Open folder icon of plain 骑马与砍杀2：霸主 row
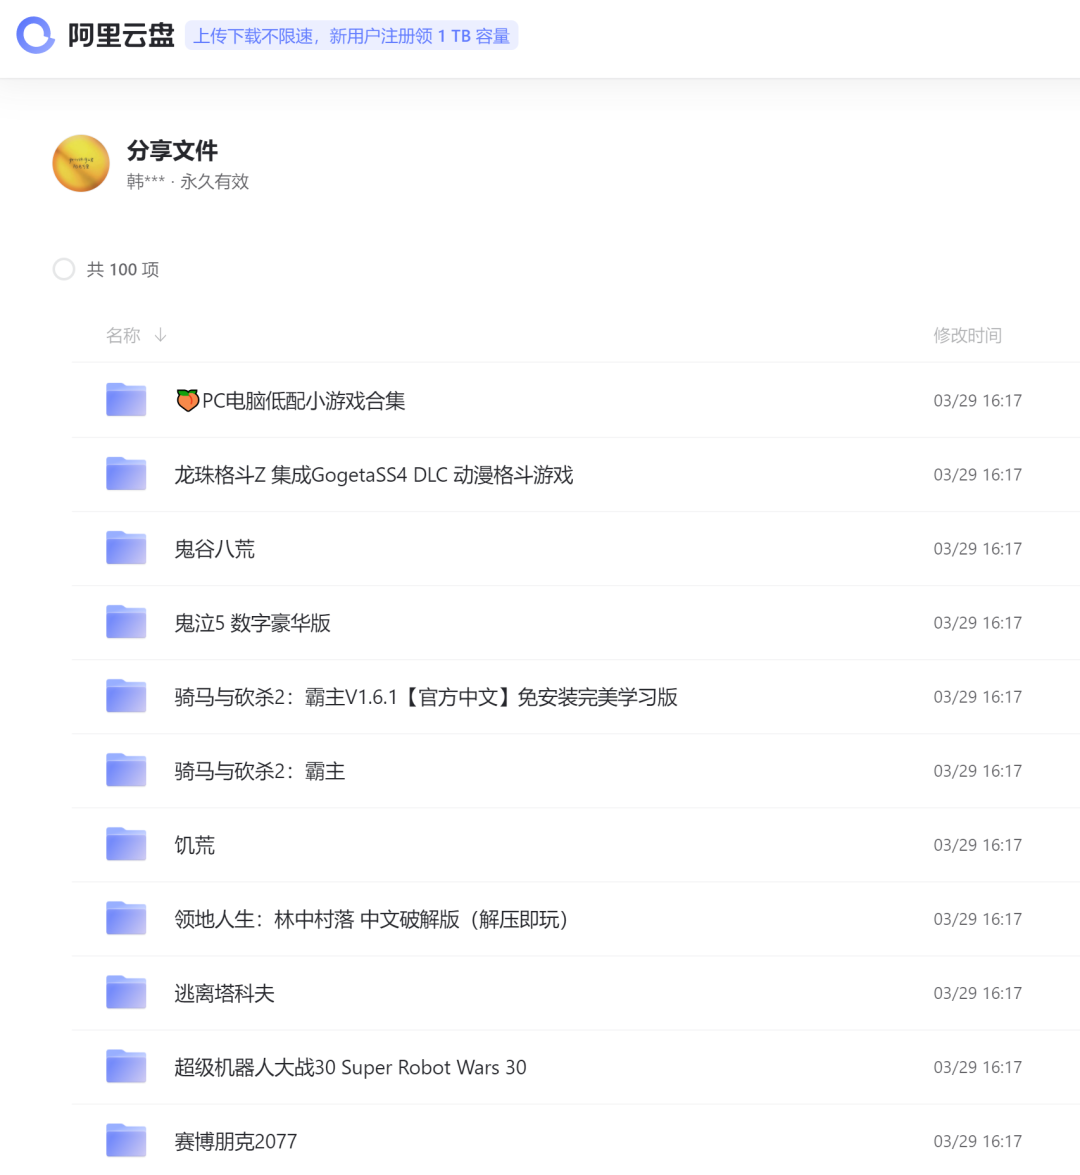Image resolution: width=1080 pixels, height=1175 pixels. 126,770
